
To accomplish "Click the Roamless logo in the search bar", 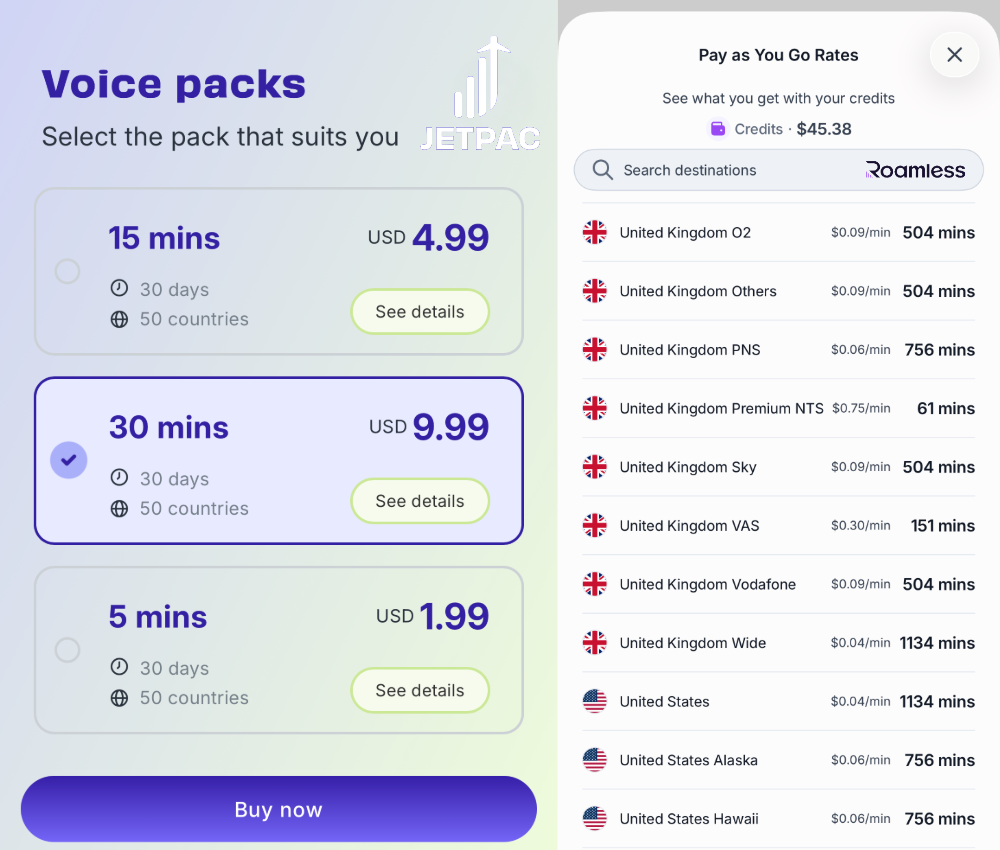I will coord(915,170).
